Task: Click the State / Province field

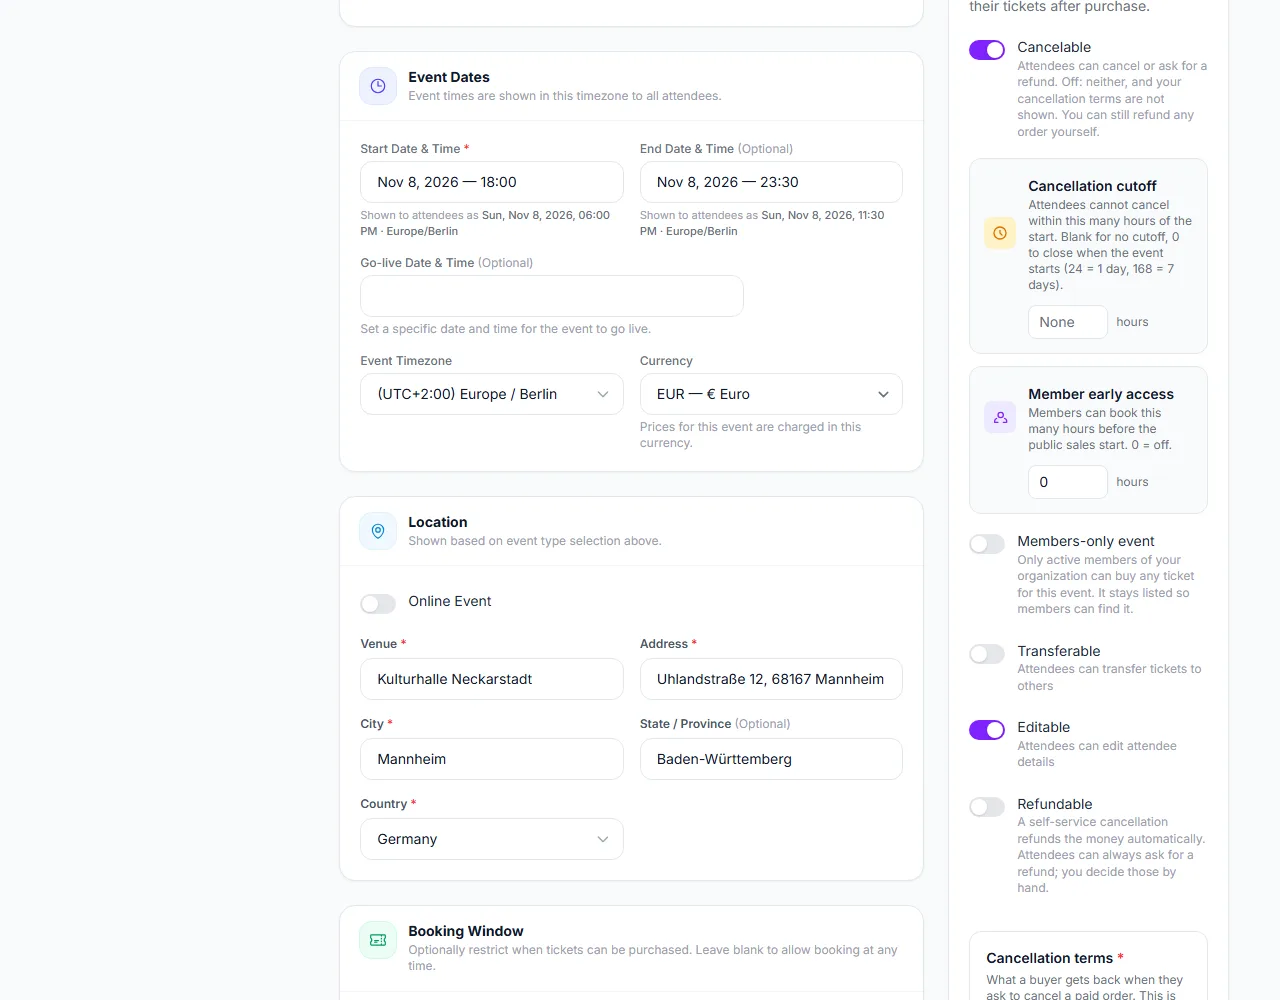Action: tap(771, 759)
